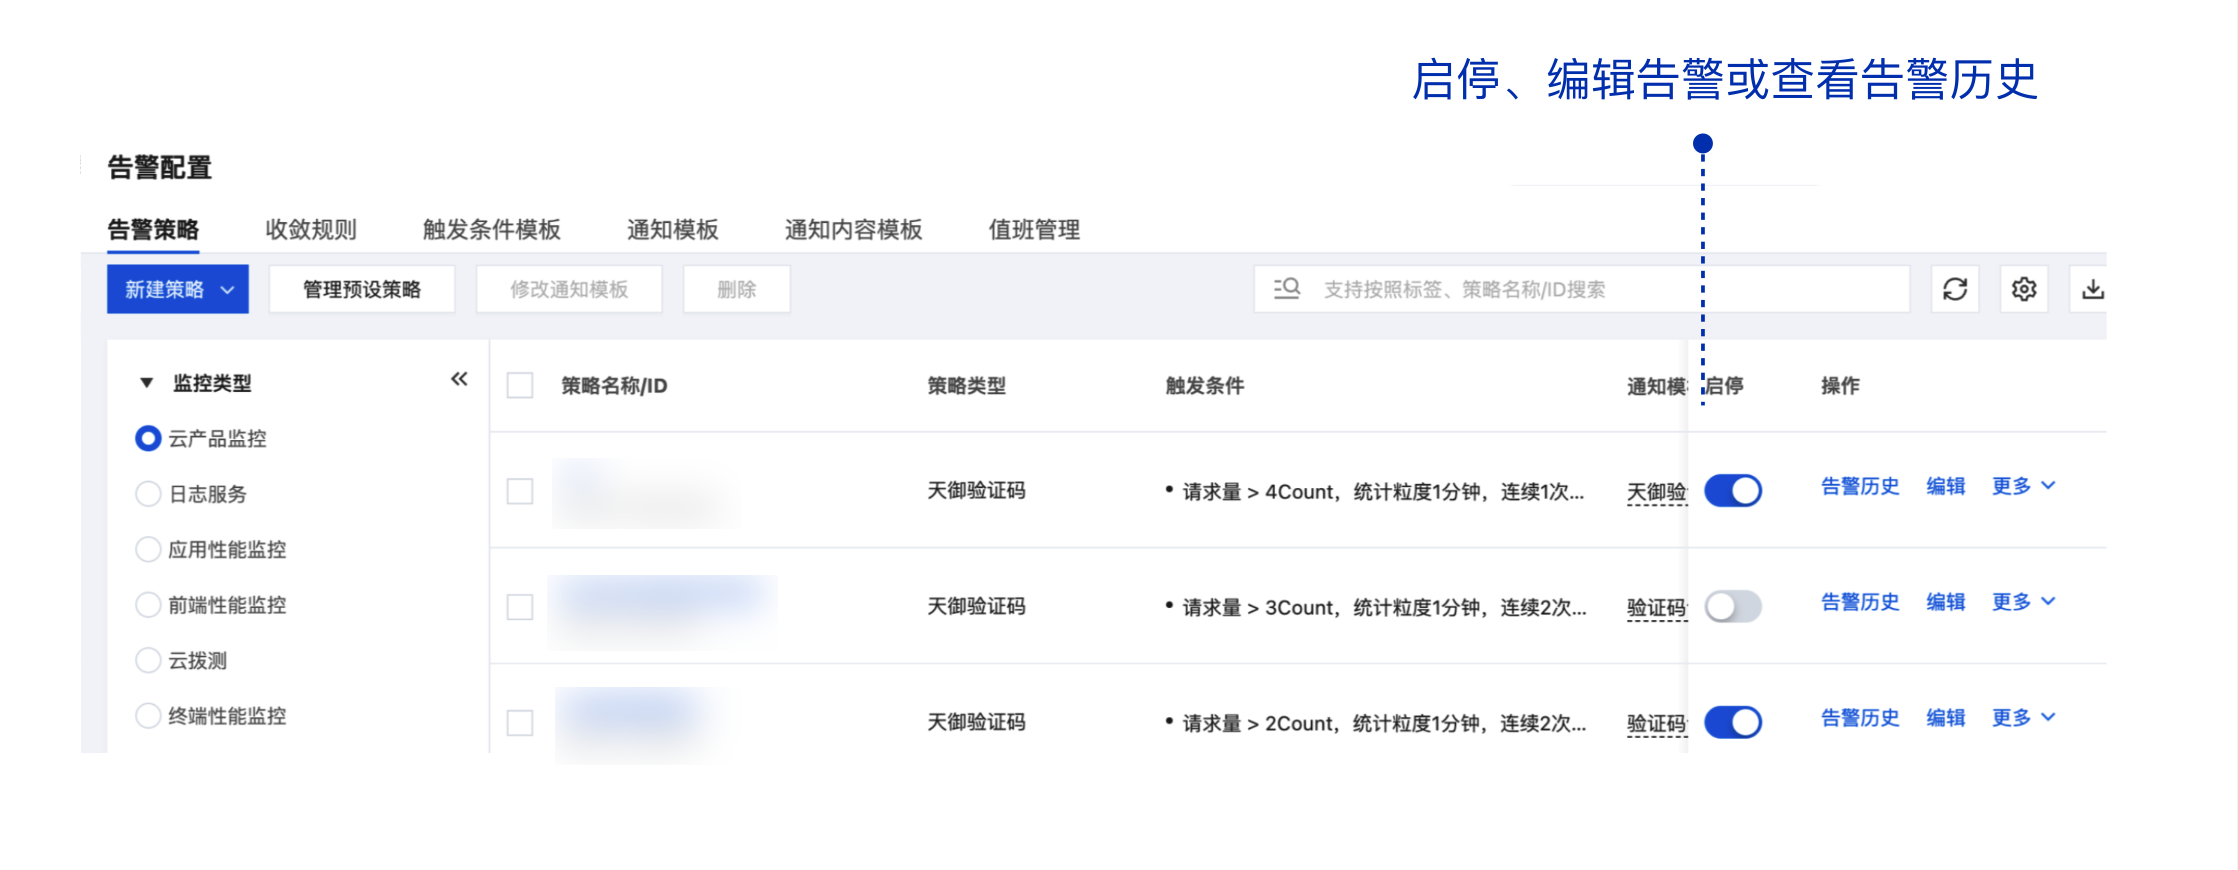Enable the second policy's 启停 switch
This screenshot has width=2238, height=870.
click(1733, 607)
